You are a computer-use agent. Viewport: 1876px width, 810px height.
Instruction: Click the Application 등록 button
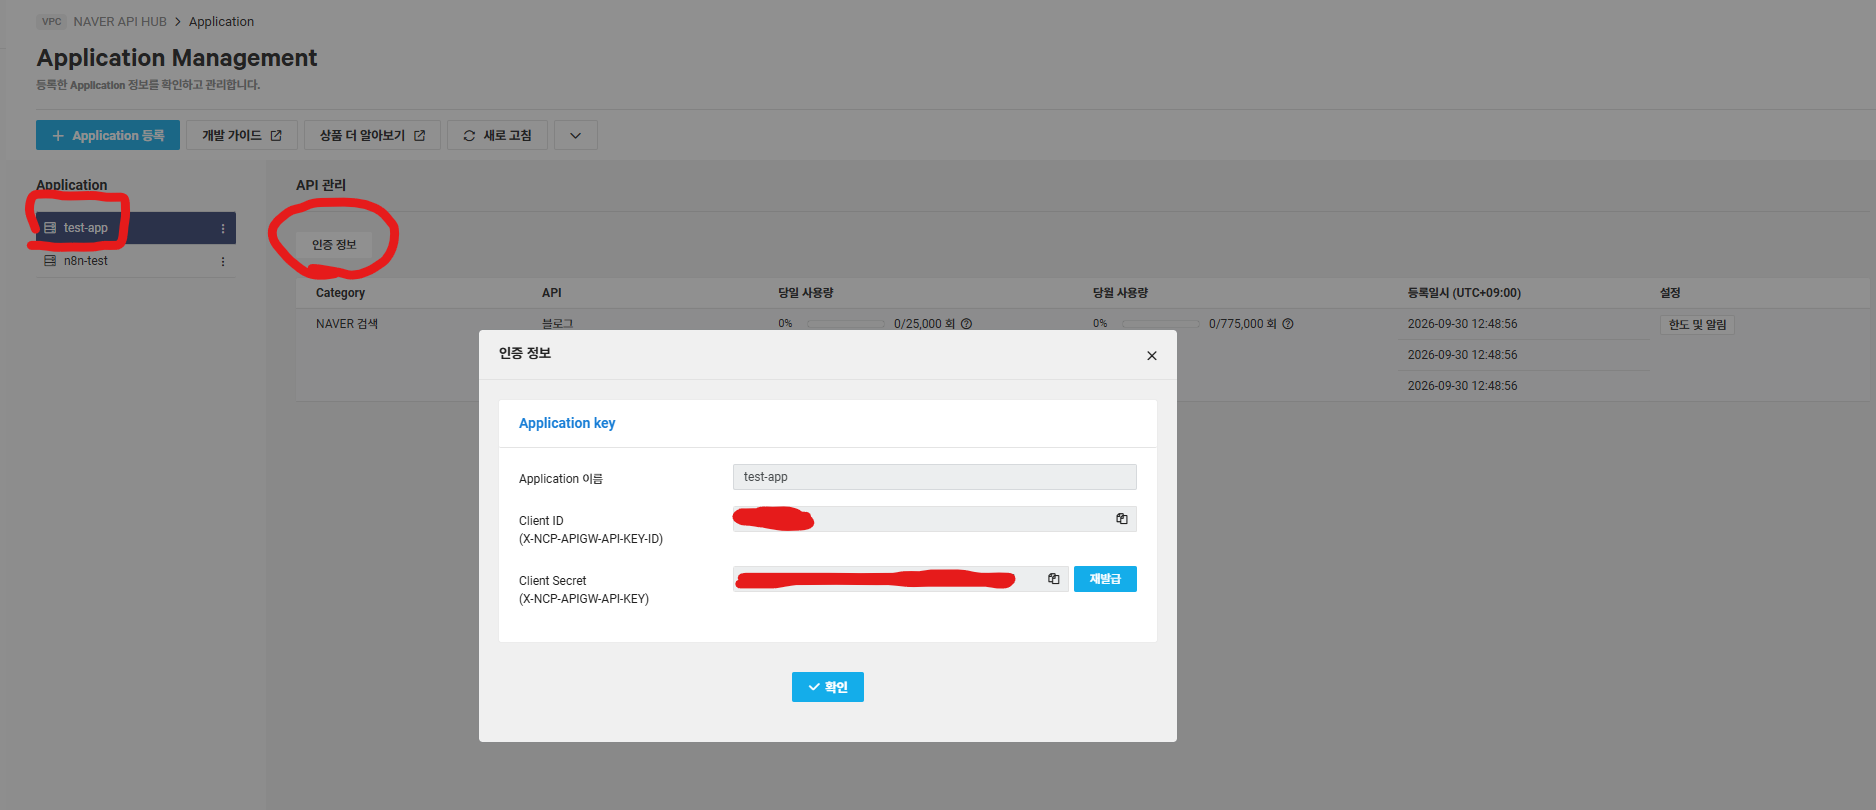coord(108,135)
